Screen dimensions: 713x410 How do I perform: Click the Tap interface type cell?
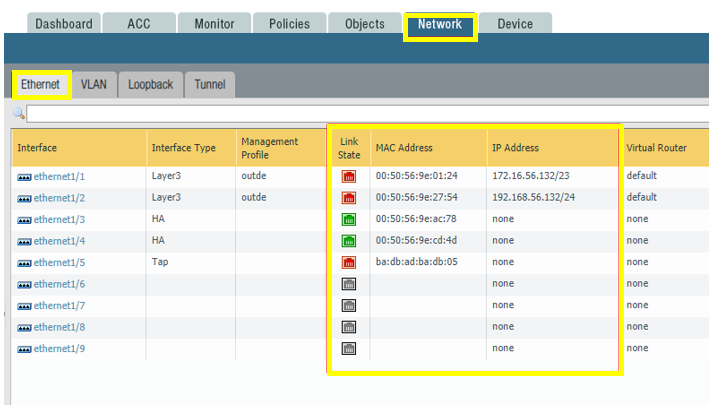coord(160,262)
